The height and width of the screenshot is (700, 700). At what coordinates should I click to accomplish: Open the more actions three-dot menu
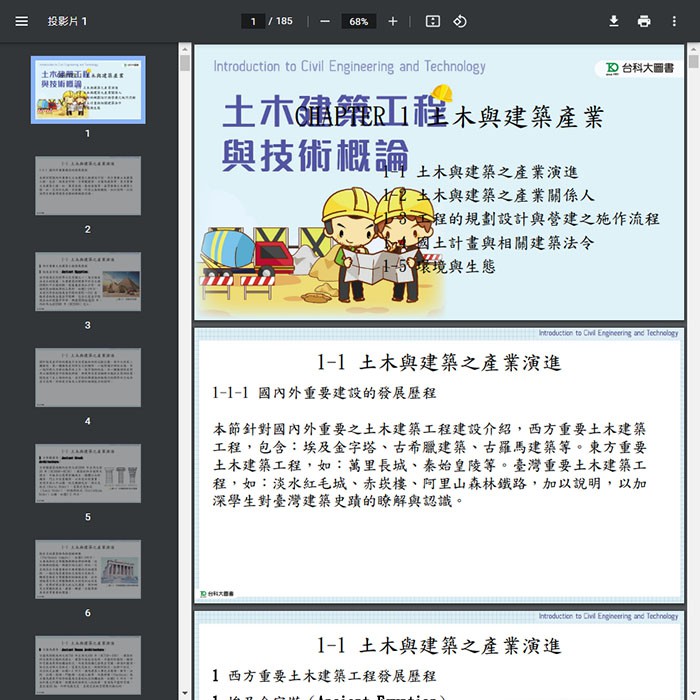point(674,21)
